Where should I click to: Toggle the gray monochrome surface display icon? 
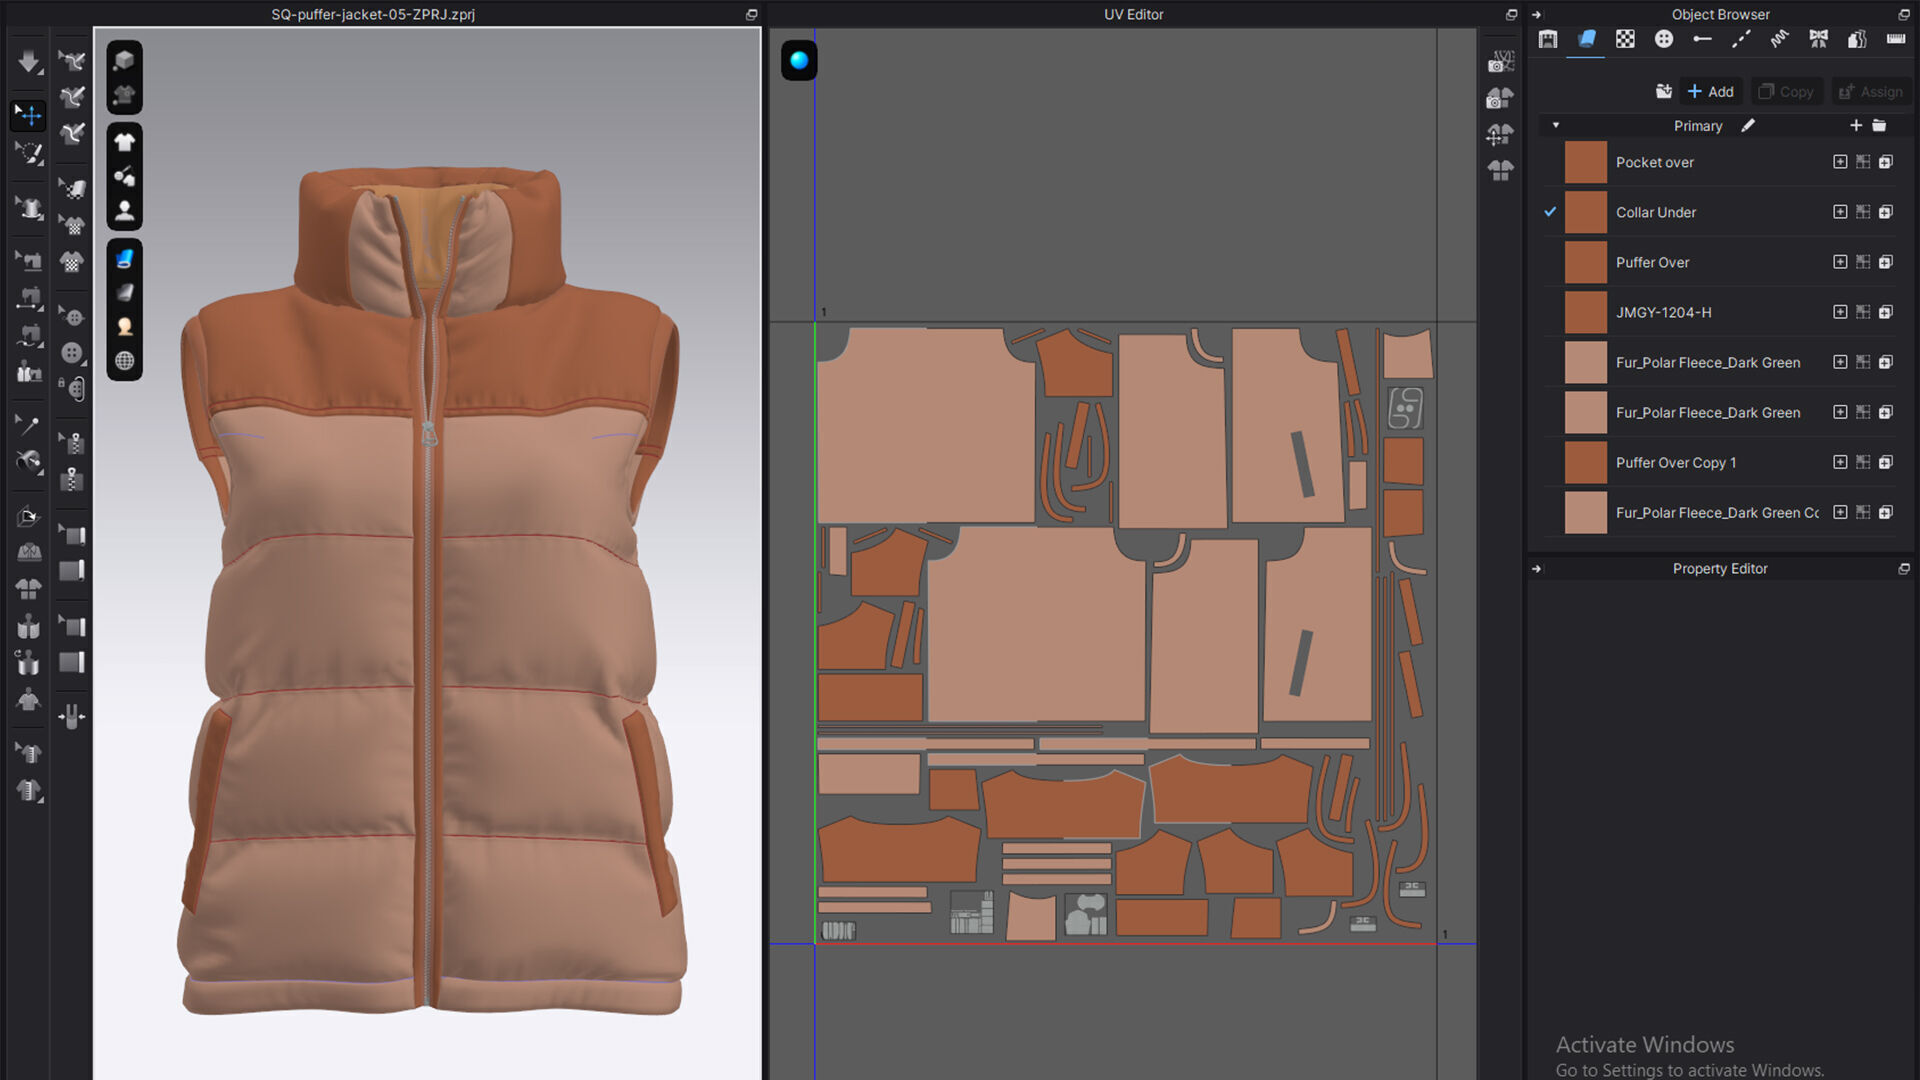(124, 292)
